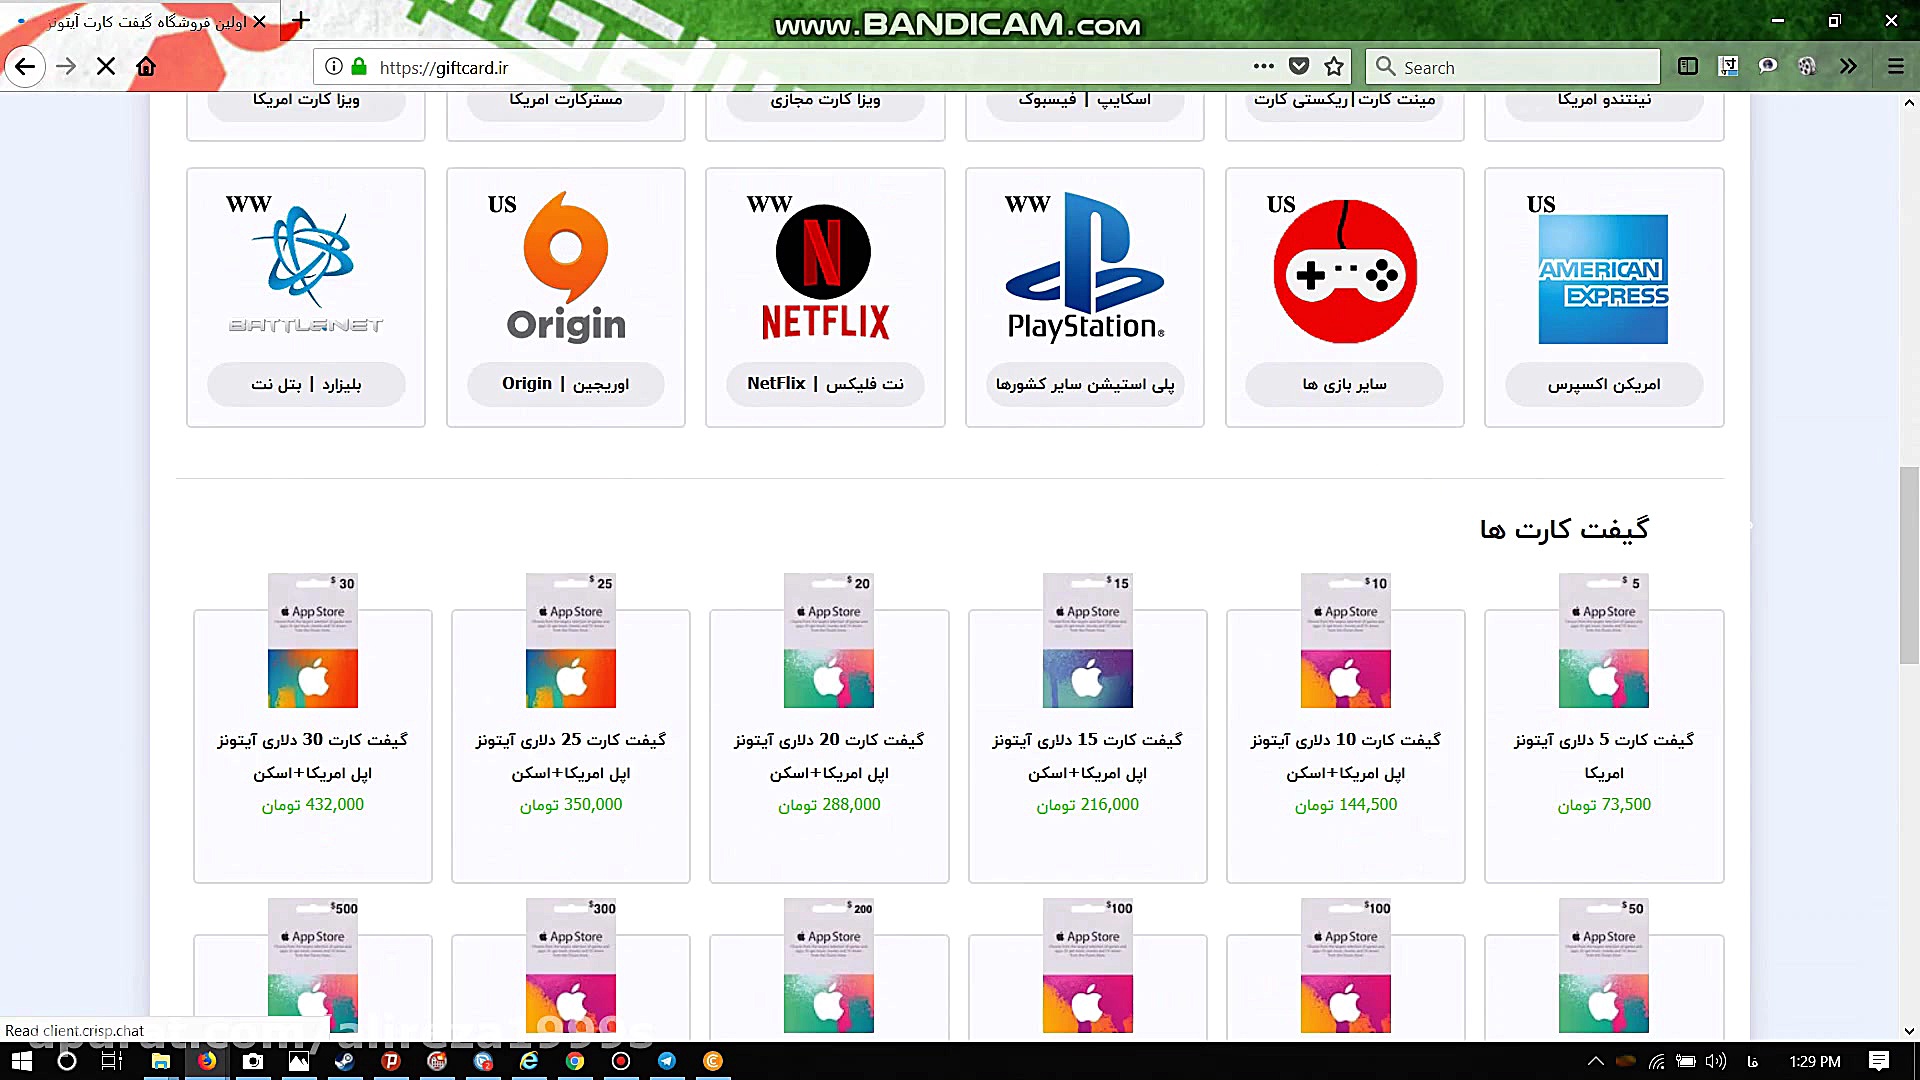This screenshot has width=1920, height=1080.
Task: Stop loading the page
Action: coord(106,67)
